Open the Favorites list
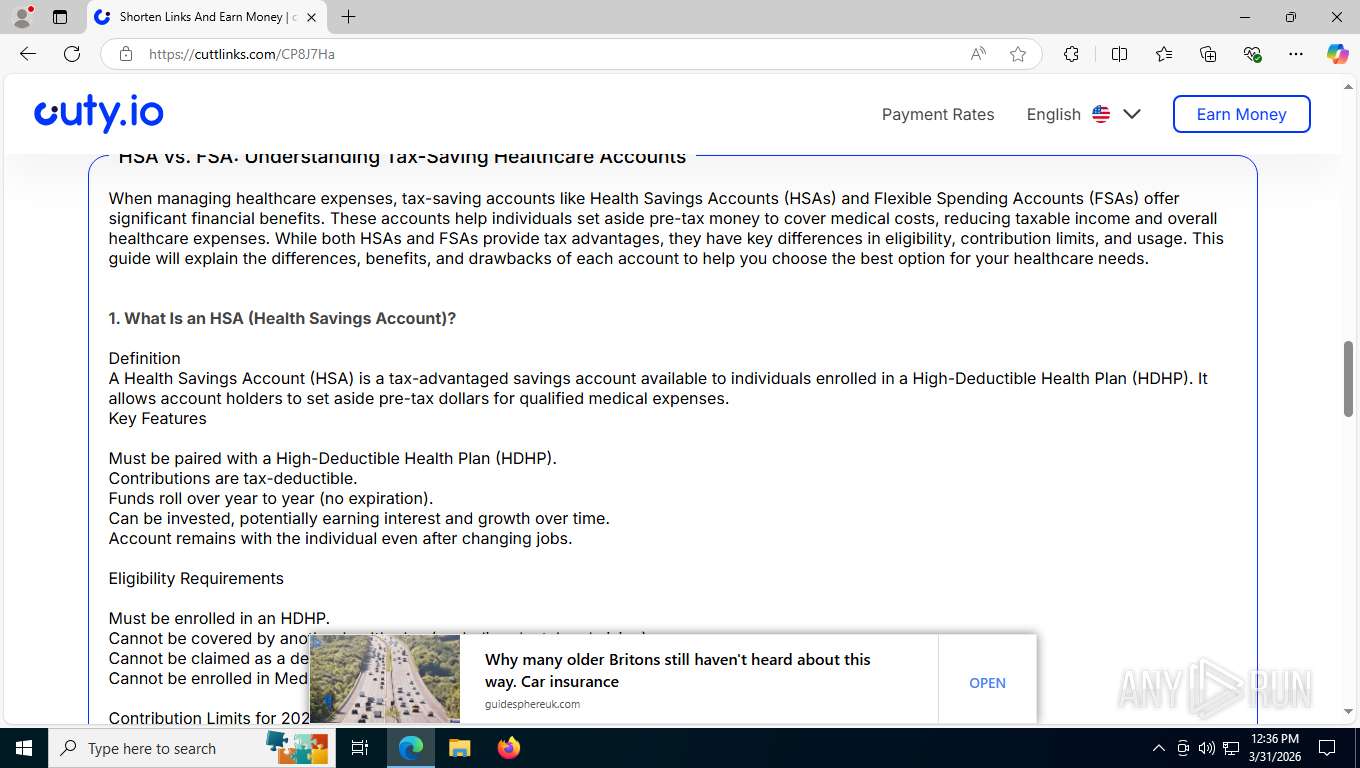The image size is (1360, 768). tap(1164, 54)
